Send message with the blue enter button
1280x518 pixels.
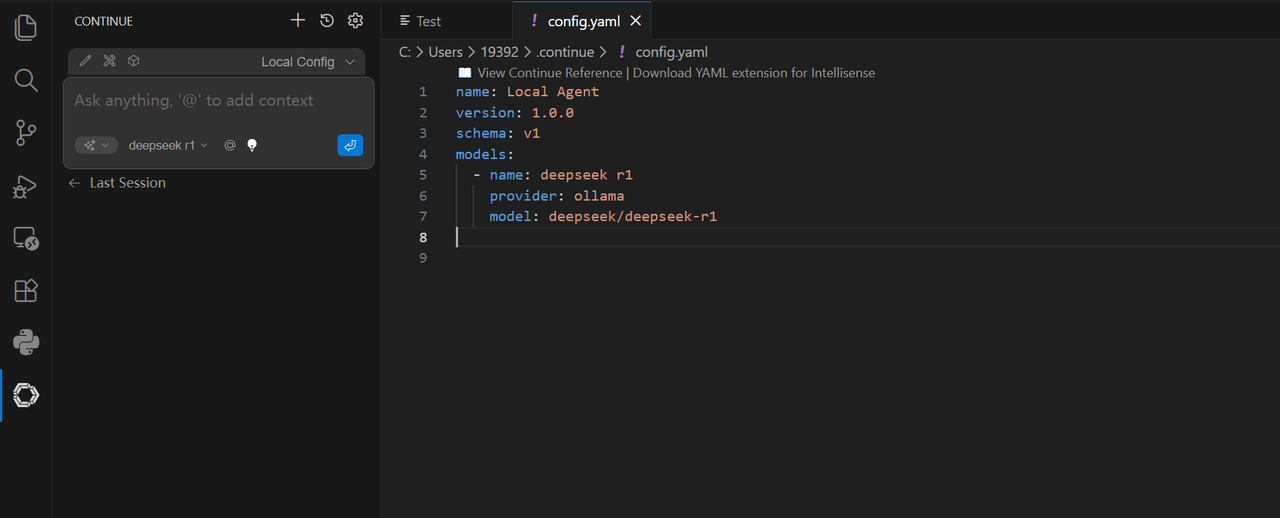coord(350,145)
